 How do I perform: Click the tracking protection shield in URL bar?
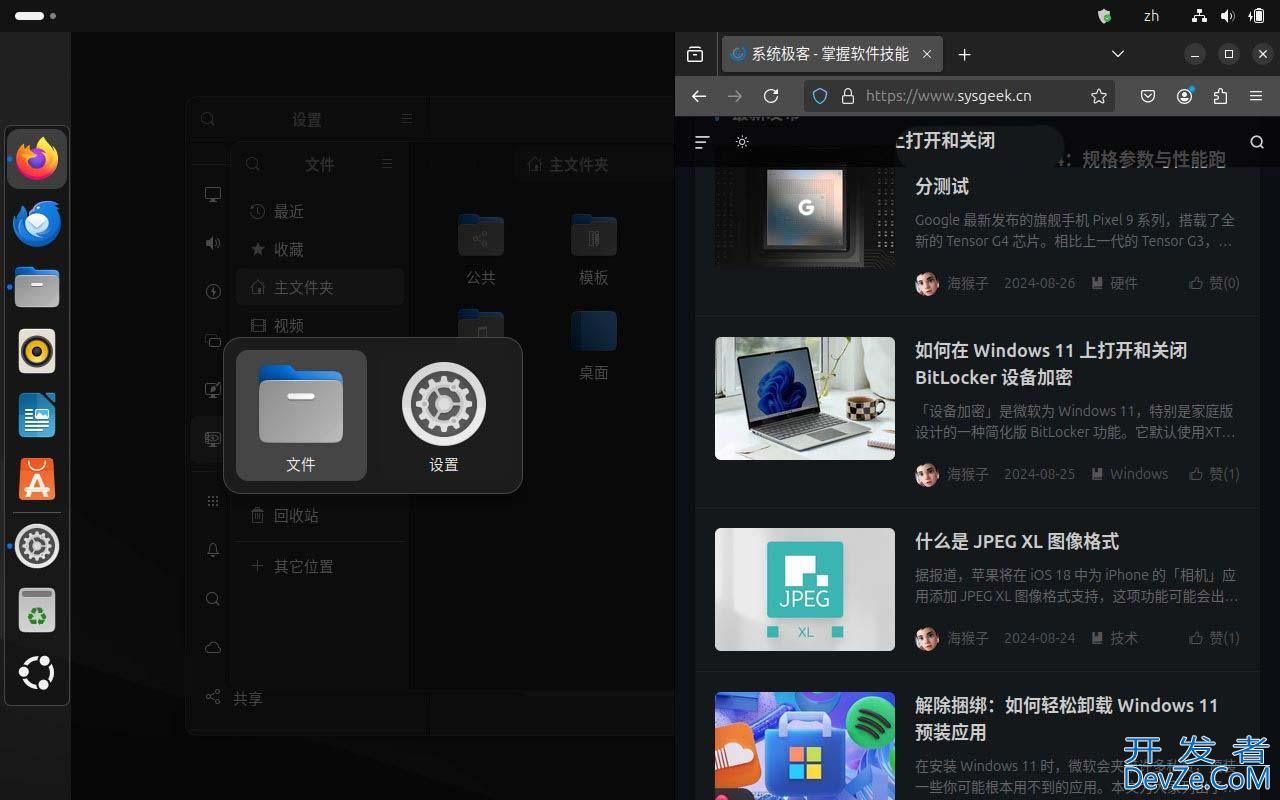[x=820, y=96]
